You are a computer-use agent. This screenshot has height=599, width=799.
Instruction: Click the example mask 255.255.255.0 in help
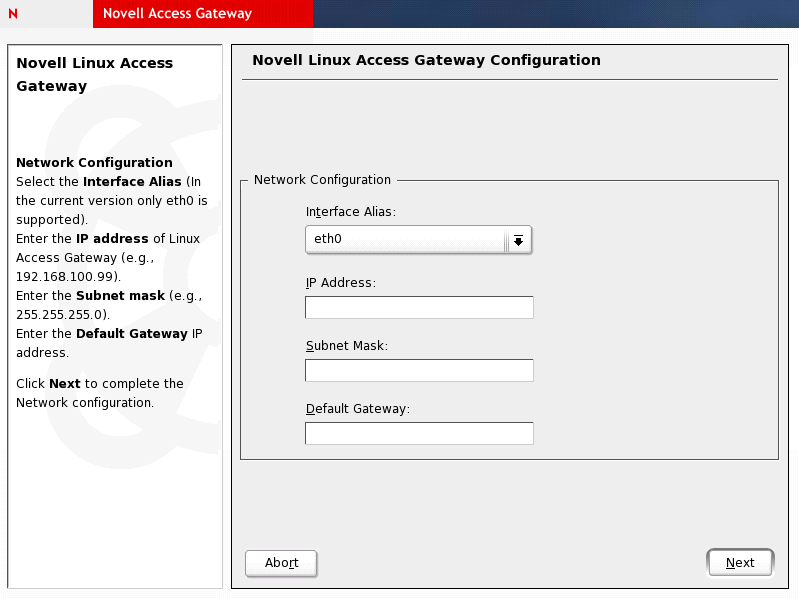pyautogui.click(x=59, y=314)
